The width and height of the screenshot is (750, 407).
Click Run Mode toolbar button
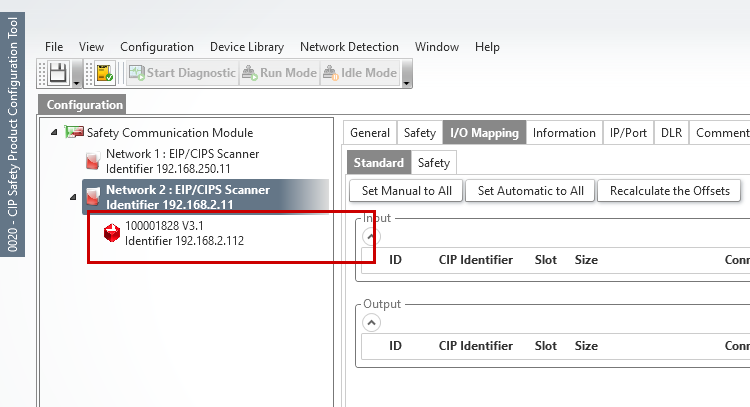279,73
